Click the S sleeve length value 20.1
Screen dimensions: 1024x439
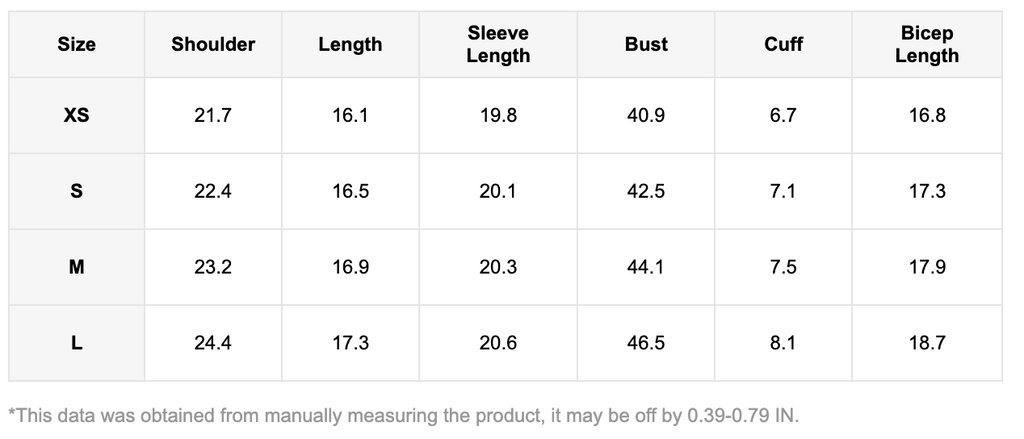pos(498,191)
